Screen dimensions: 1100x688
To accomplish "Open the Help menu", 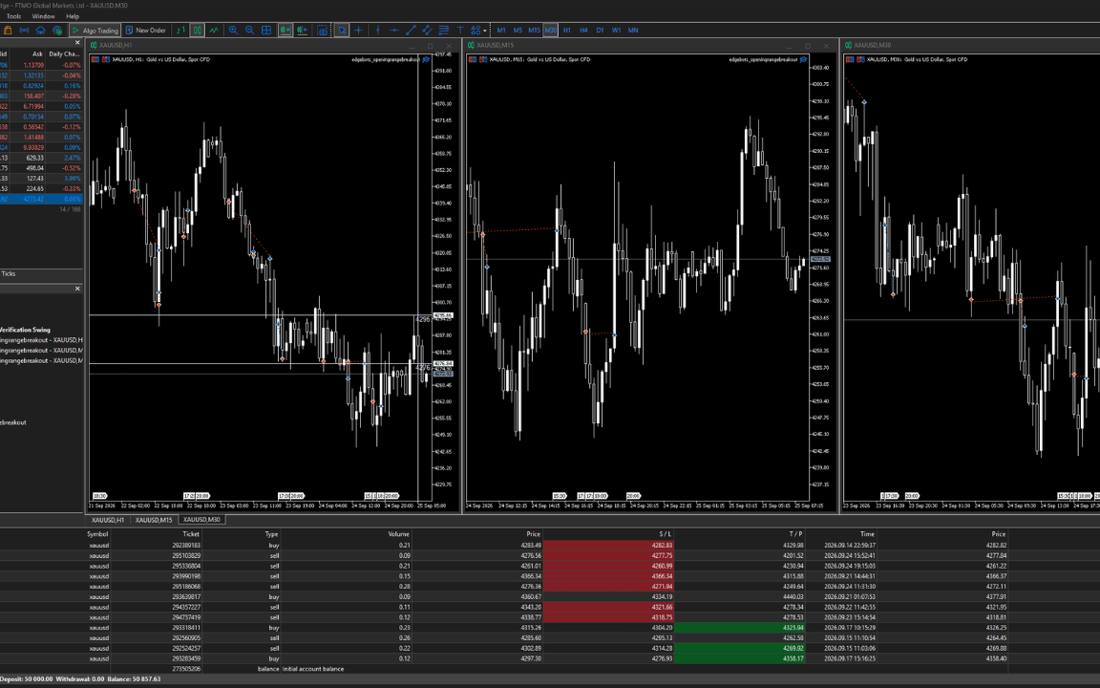I will pos(72,16).
